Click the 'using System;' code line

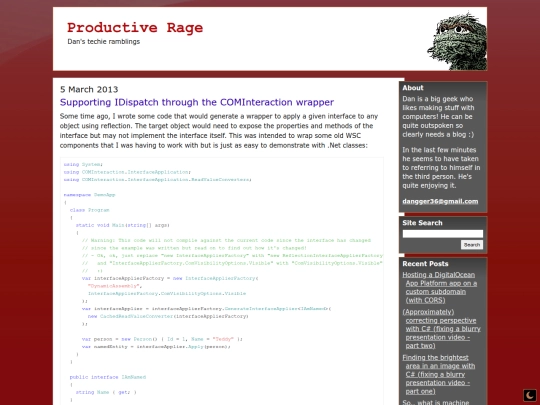pos(83,165)
